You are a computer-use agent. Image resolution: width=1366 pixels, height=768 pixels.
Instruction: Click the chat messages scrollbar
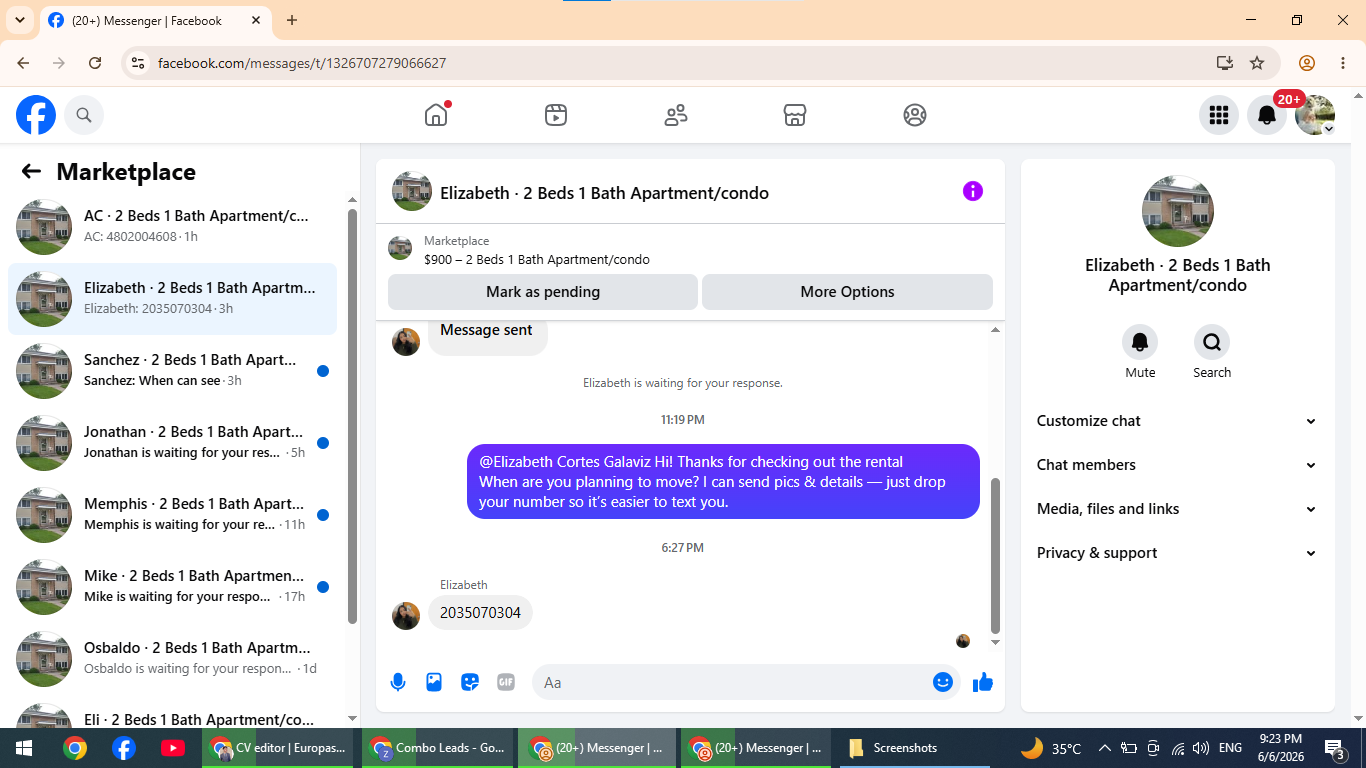[995, 555]
